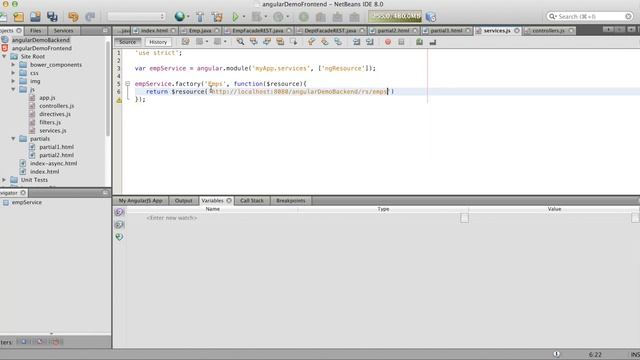Close the services.js editor tab
Viewport: 640px width, 360px height.
tap(517, 31)
